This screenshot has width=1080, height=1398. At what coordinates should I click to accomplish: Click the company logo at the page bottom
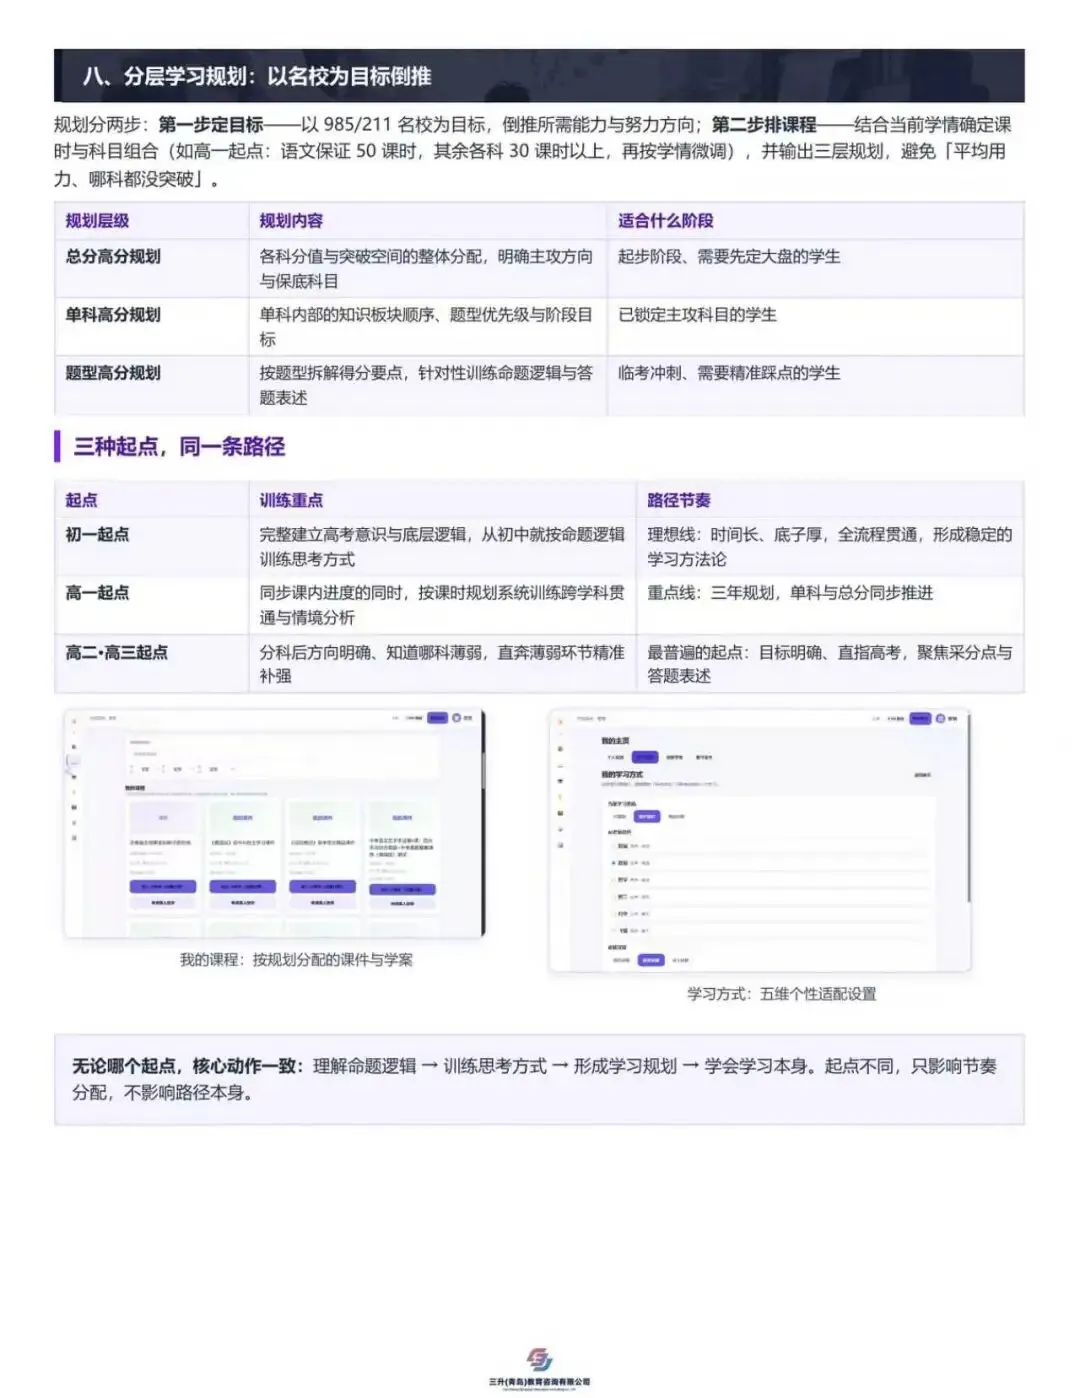(x=539, y=1360)
